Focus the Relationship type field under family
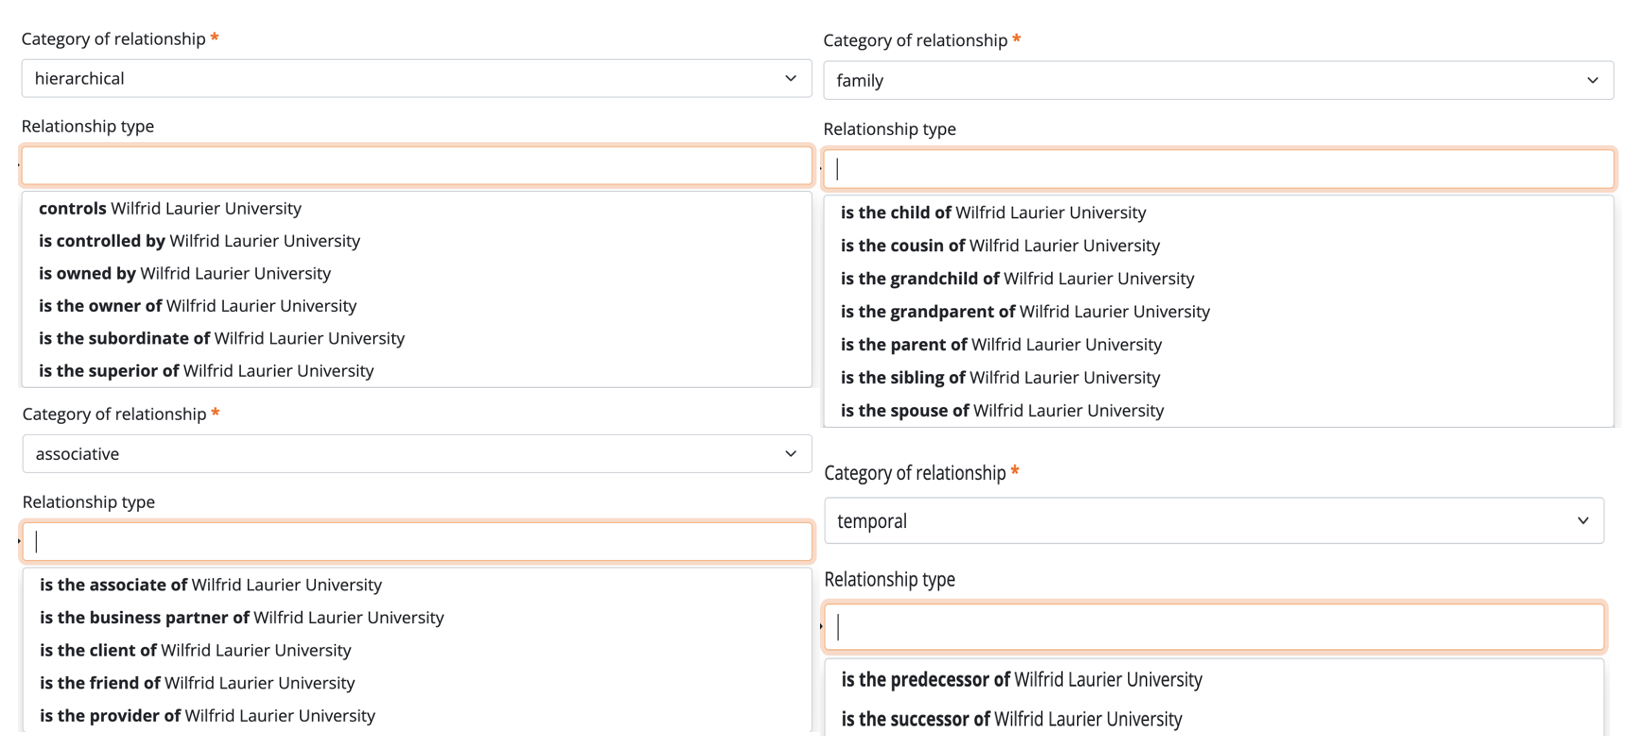The image size is (1634, 742). pyautogui.click(x=1217, y=169)
